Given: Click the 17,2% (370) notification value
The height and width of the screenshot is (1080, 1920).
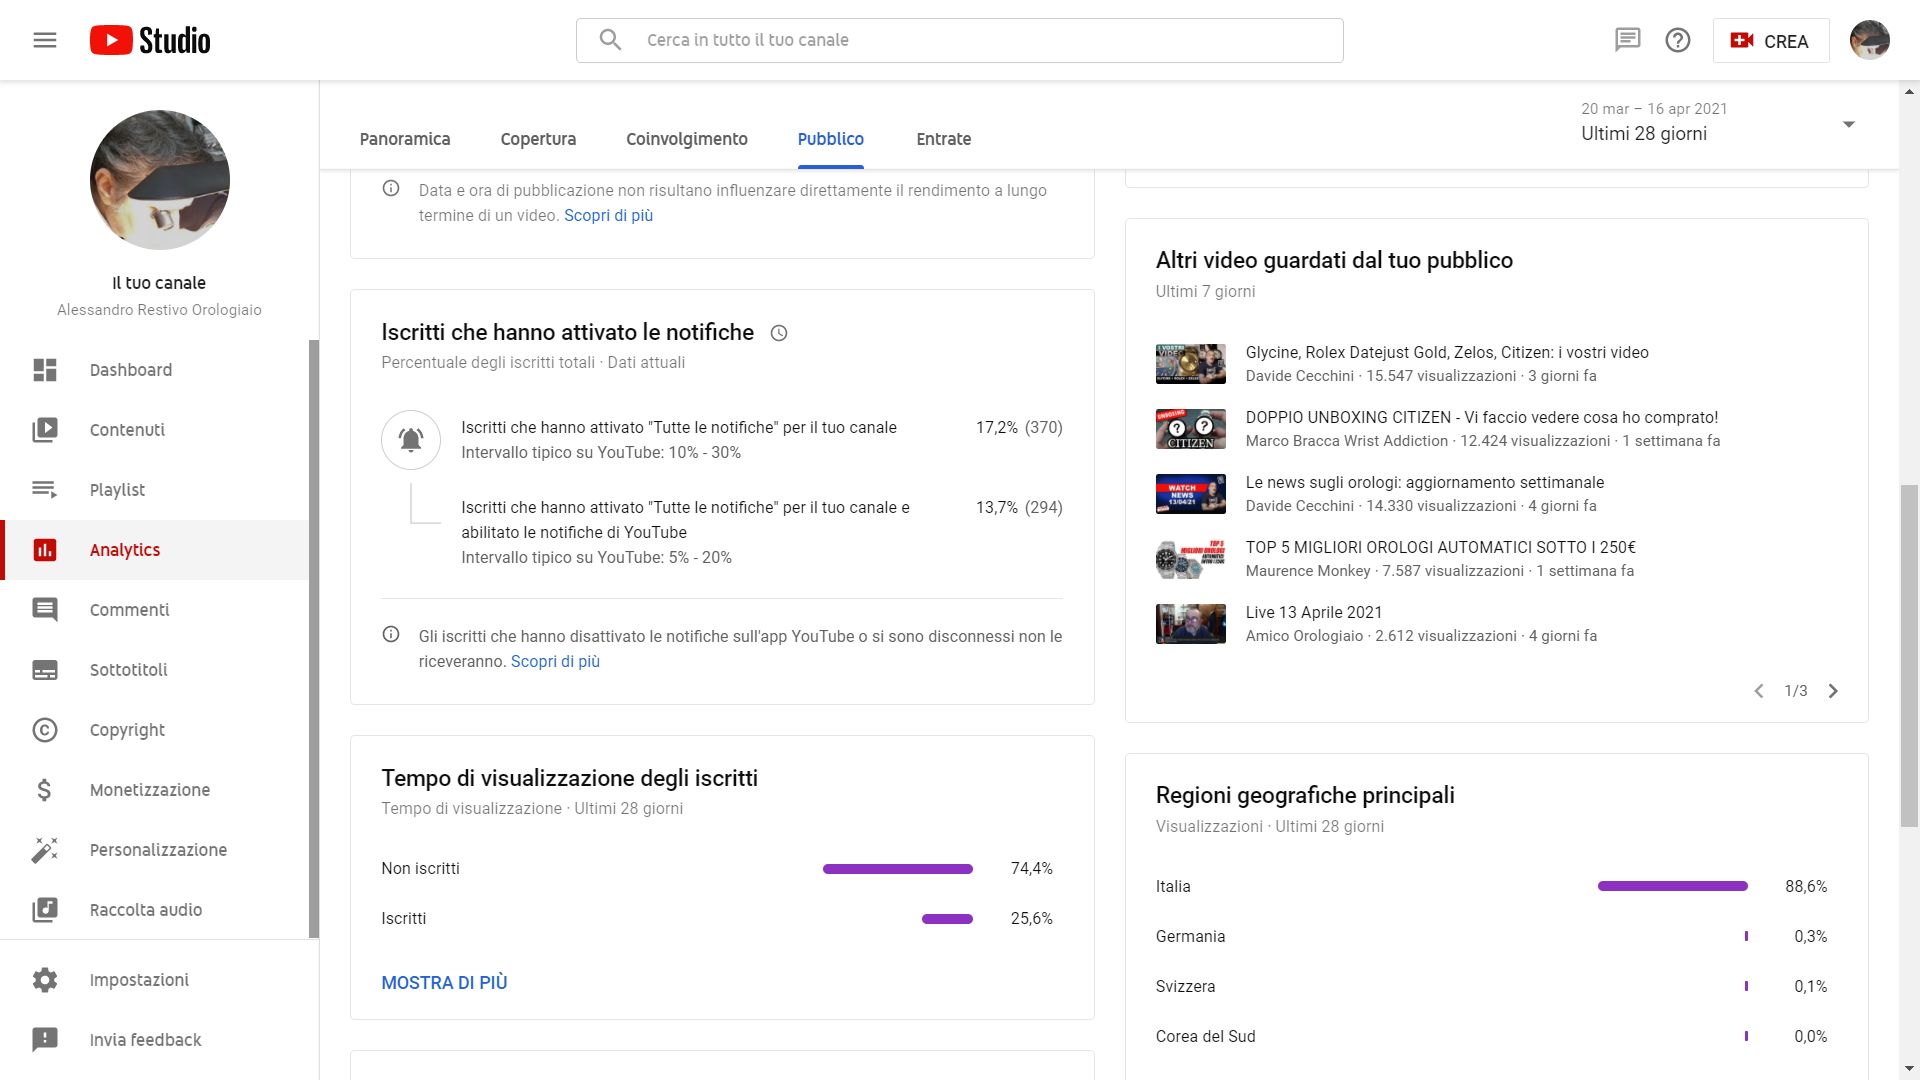Looking at the screenshot, I should pos(1019,427).
